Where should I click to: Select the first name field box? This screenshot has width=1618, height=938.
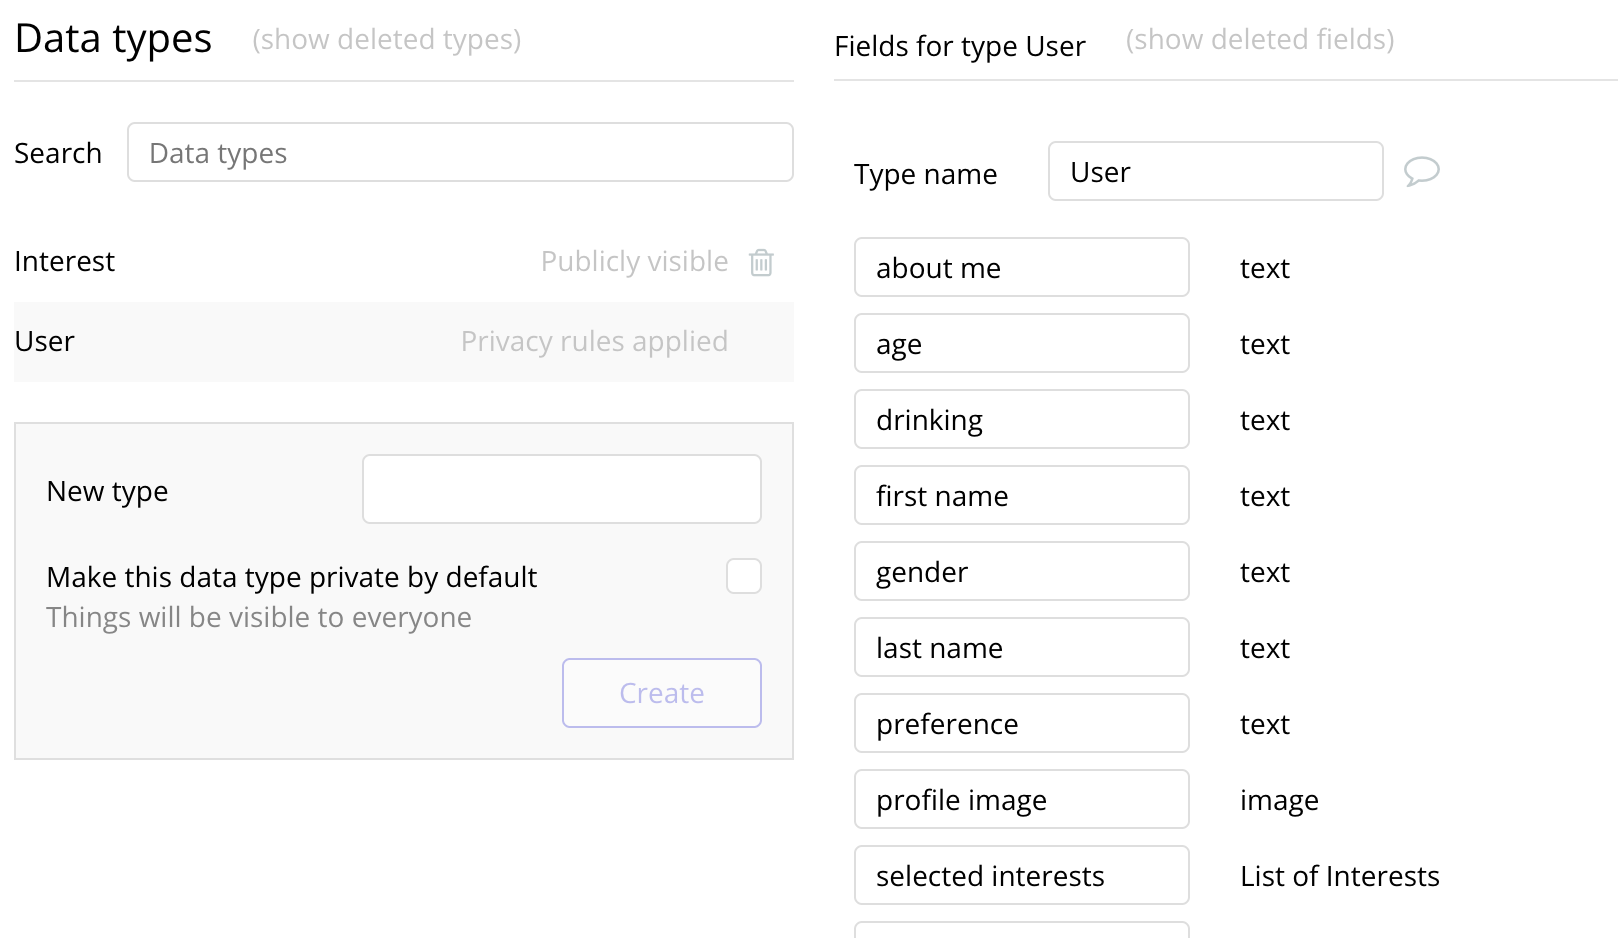tap(1021, 496)
